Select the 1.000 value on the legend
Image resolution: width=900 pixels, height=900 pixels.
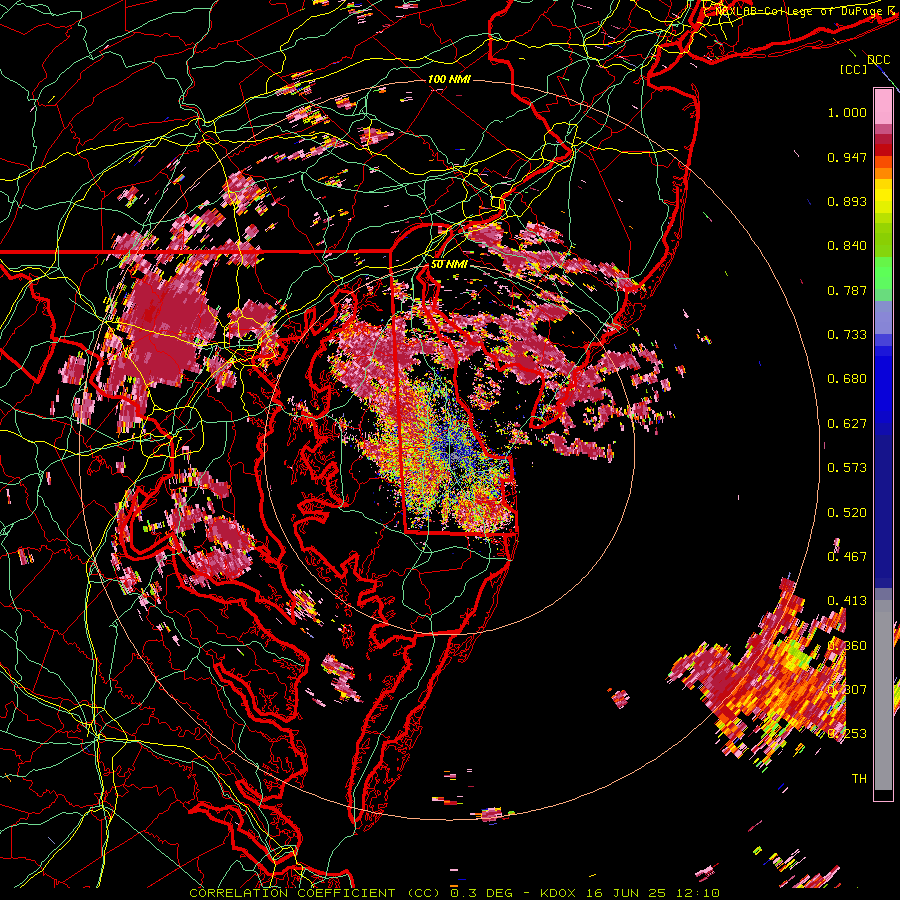[847, 112]
